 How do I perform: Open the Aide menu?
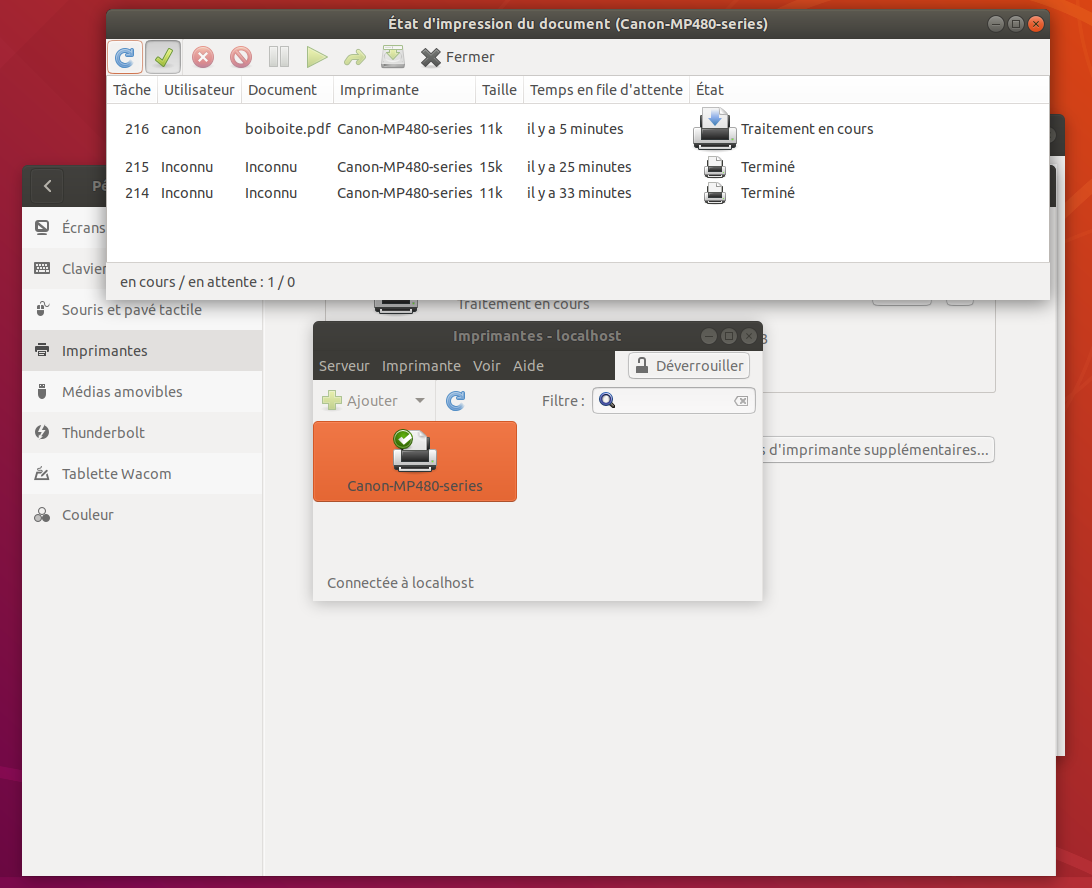[529, 366]
